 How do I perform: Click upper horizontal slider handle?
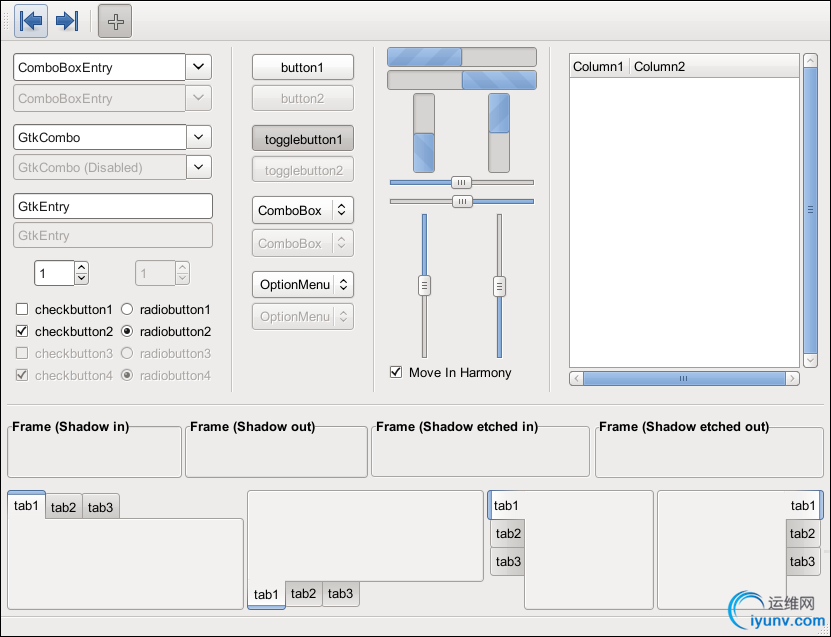coord(462,182)
